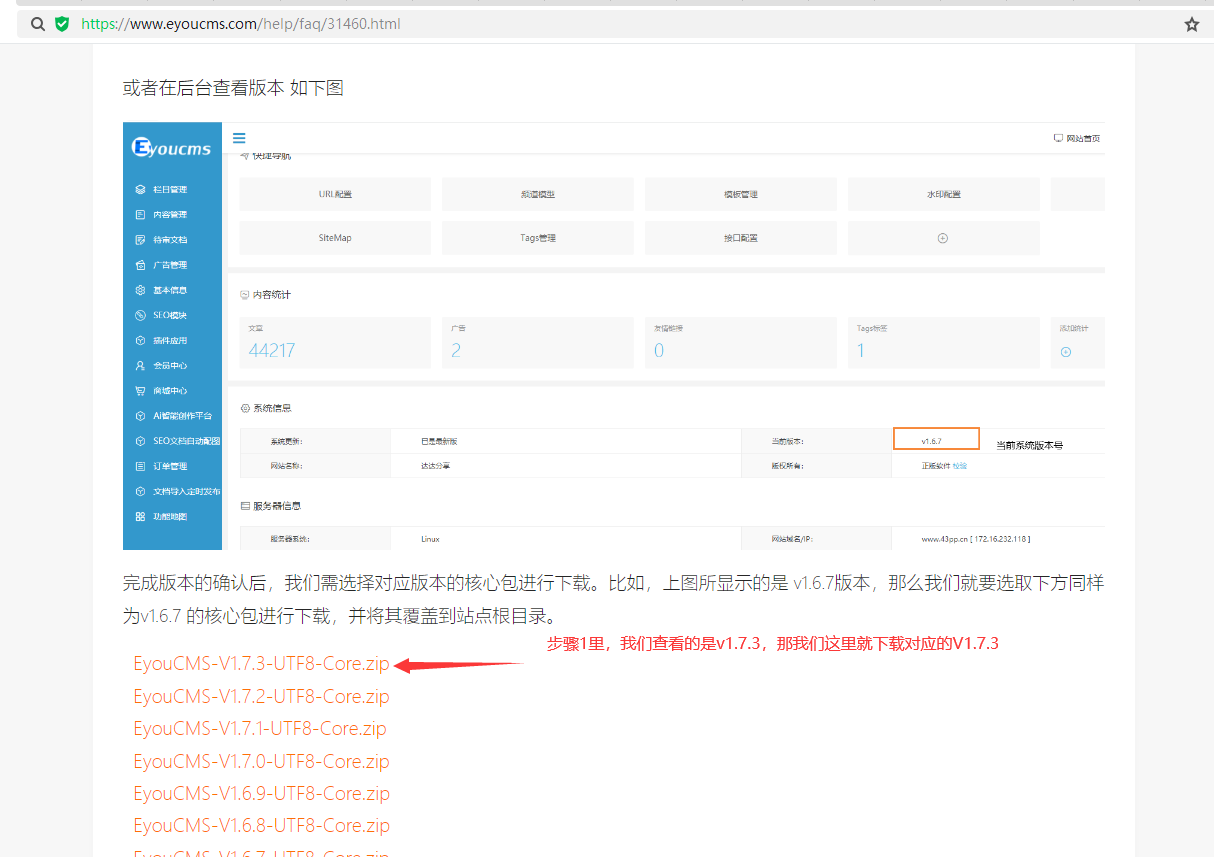Screen dimensions: 1214x857
Task: Click the 基本信息 gear icon in sidebar
Action: click(141, 290)
